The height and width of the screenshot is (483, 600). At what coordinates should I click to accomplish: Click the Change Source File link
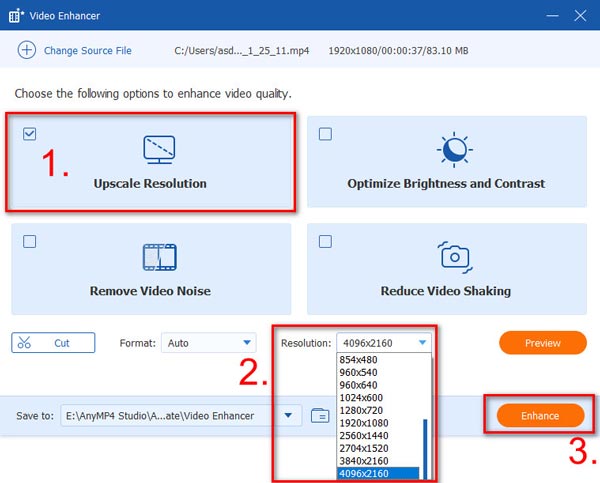point(88,51)
